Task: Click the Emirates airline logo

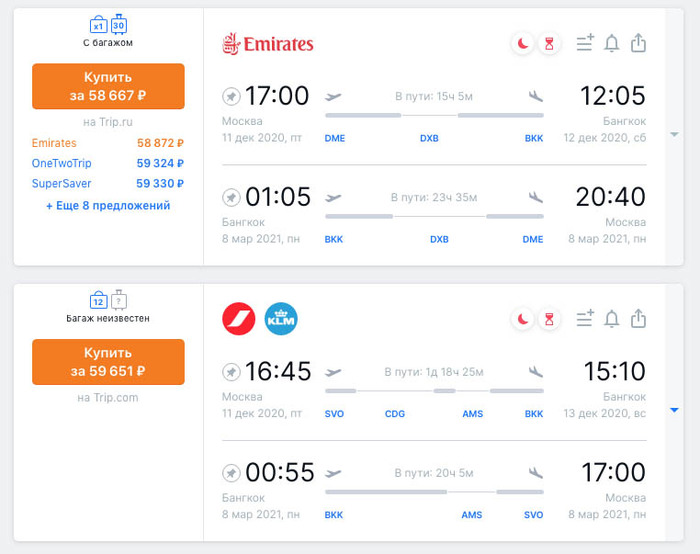Action: click(x=267, y=43)
